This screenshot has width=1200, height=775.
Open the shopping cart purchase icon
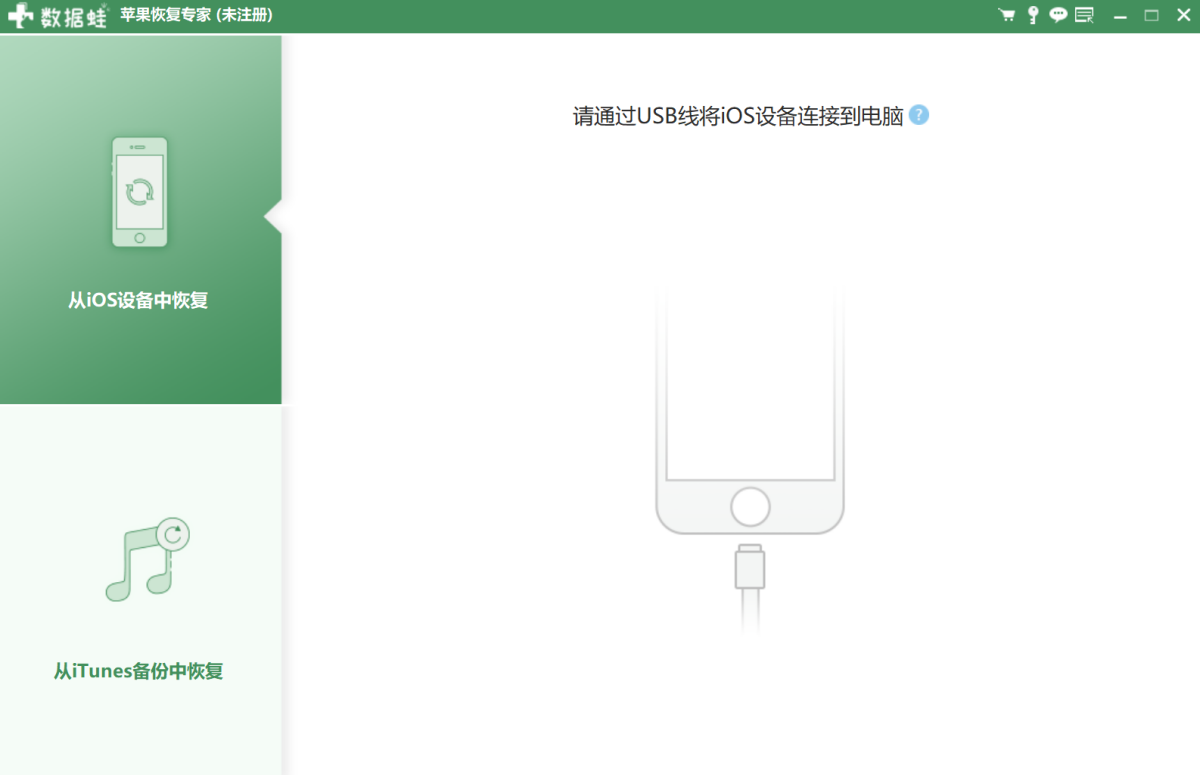(x=1007, y=15)
